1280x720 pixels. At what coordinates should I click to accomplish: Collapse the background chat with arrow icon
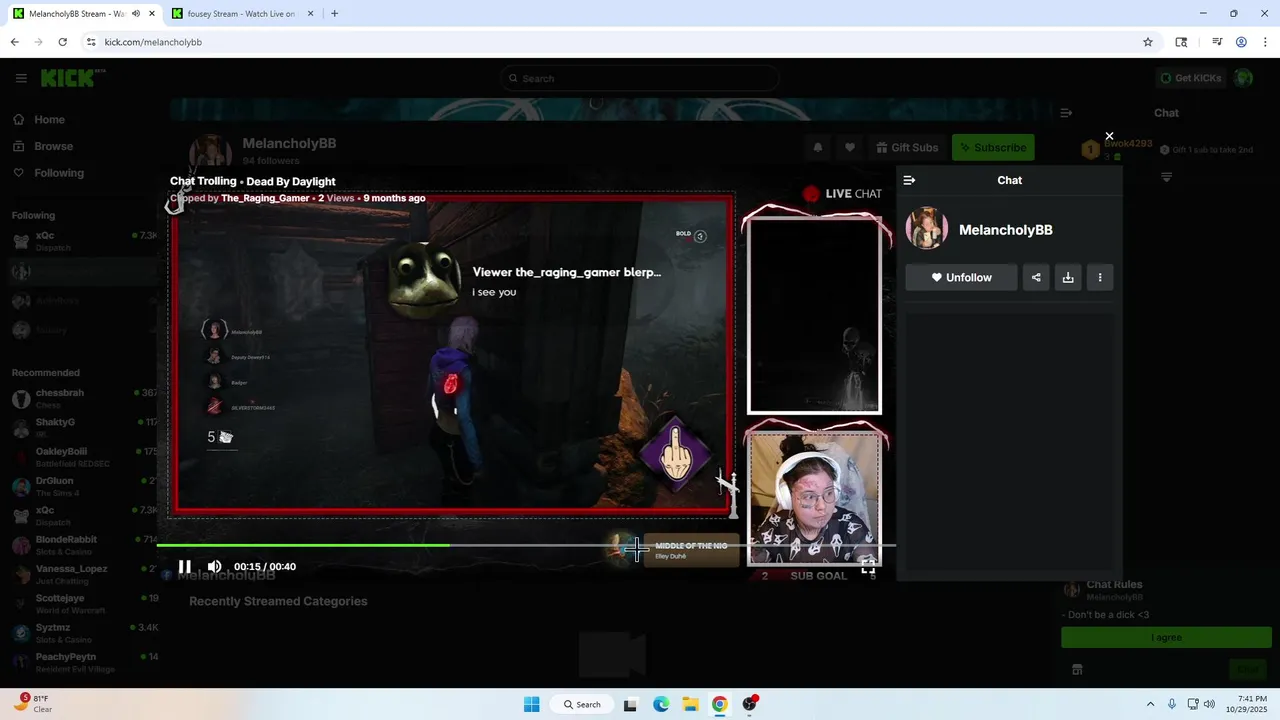(x=1066, y=113)
